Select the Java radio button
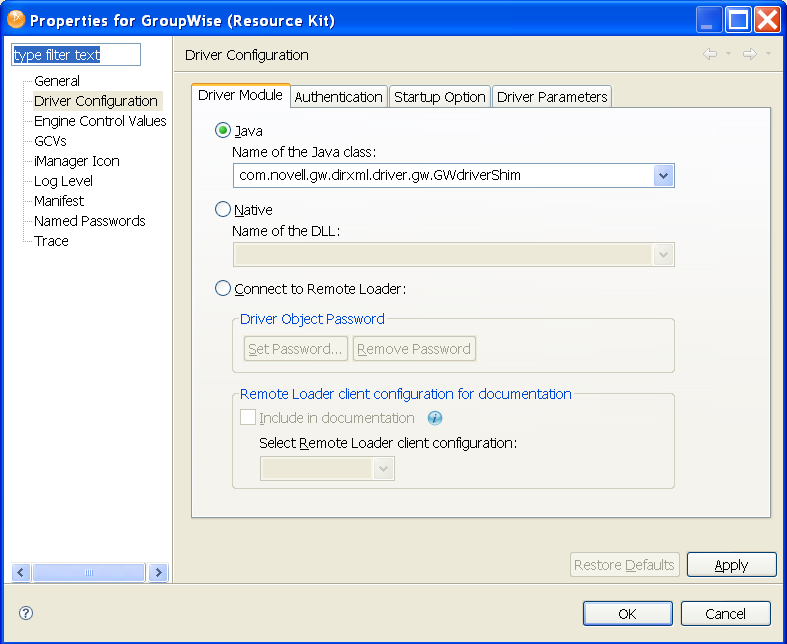The width and height of the screenshot is (787, 644). (x=223, y=130)
